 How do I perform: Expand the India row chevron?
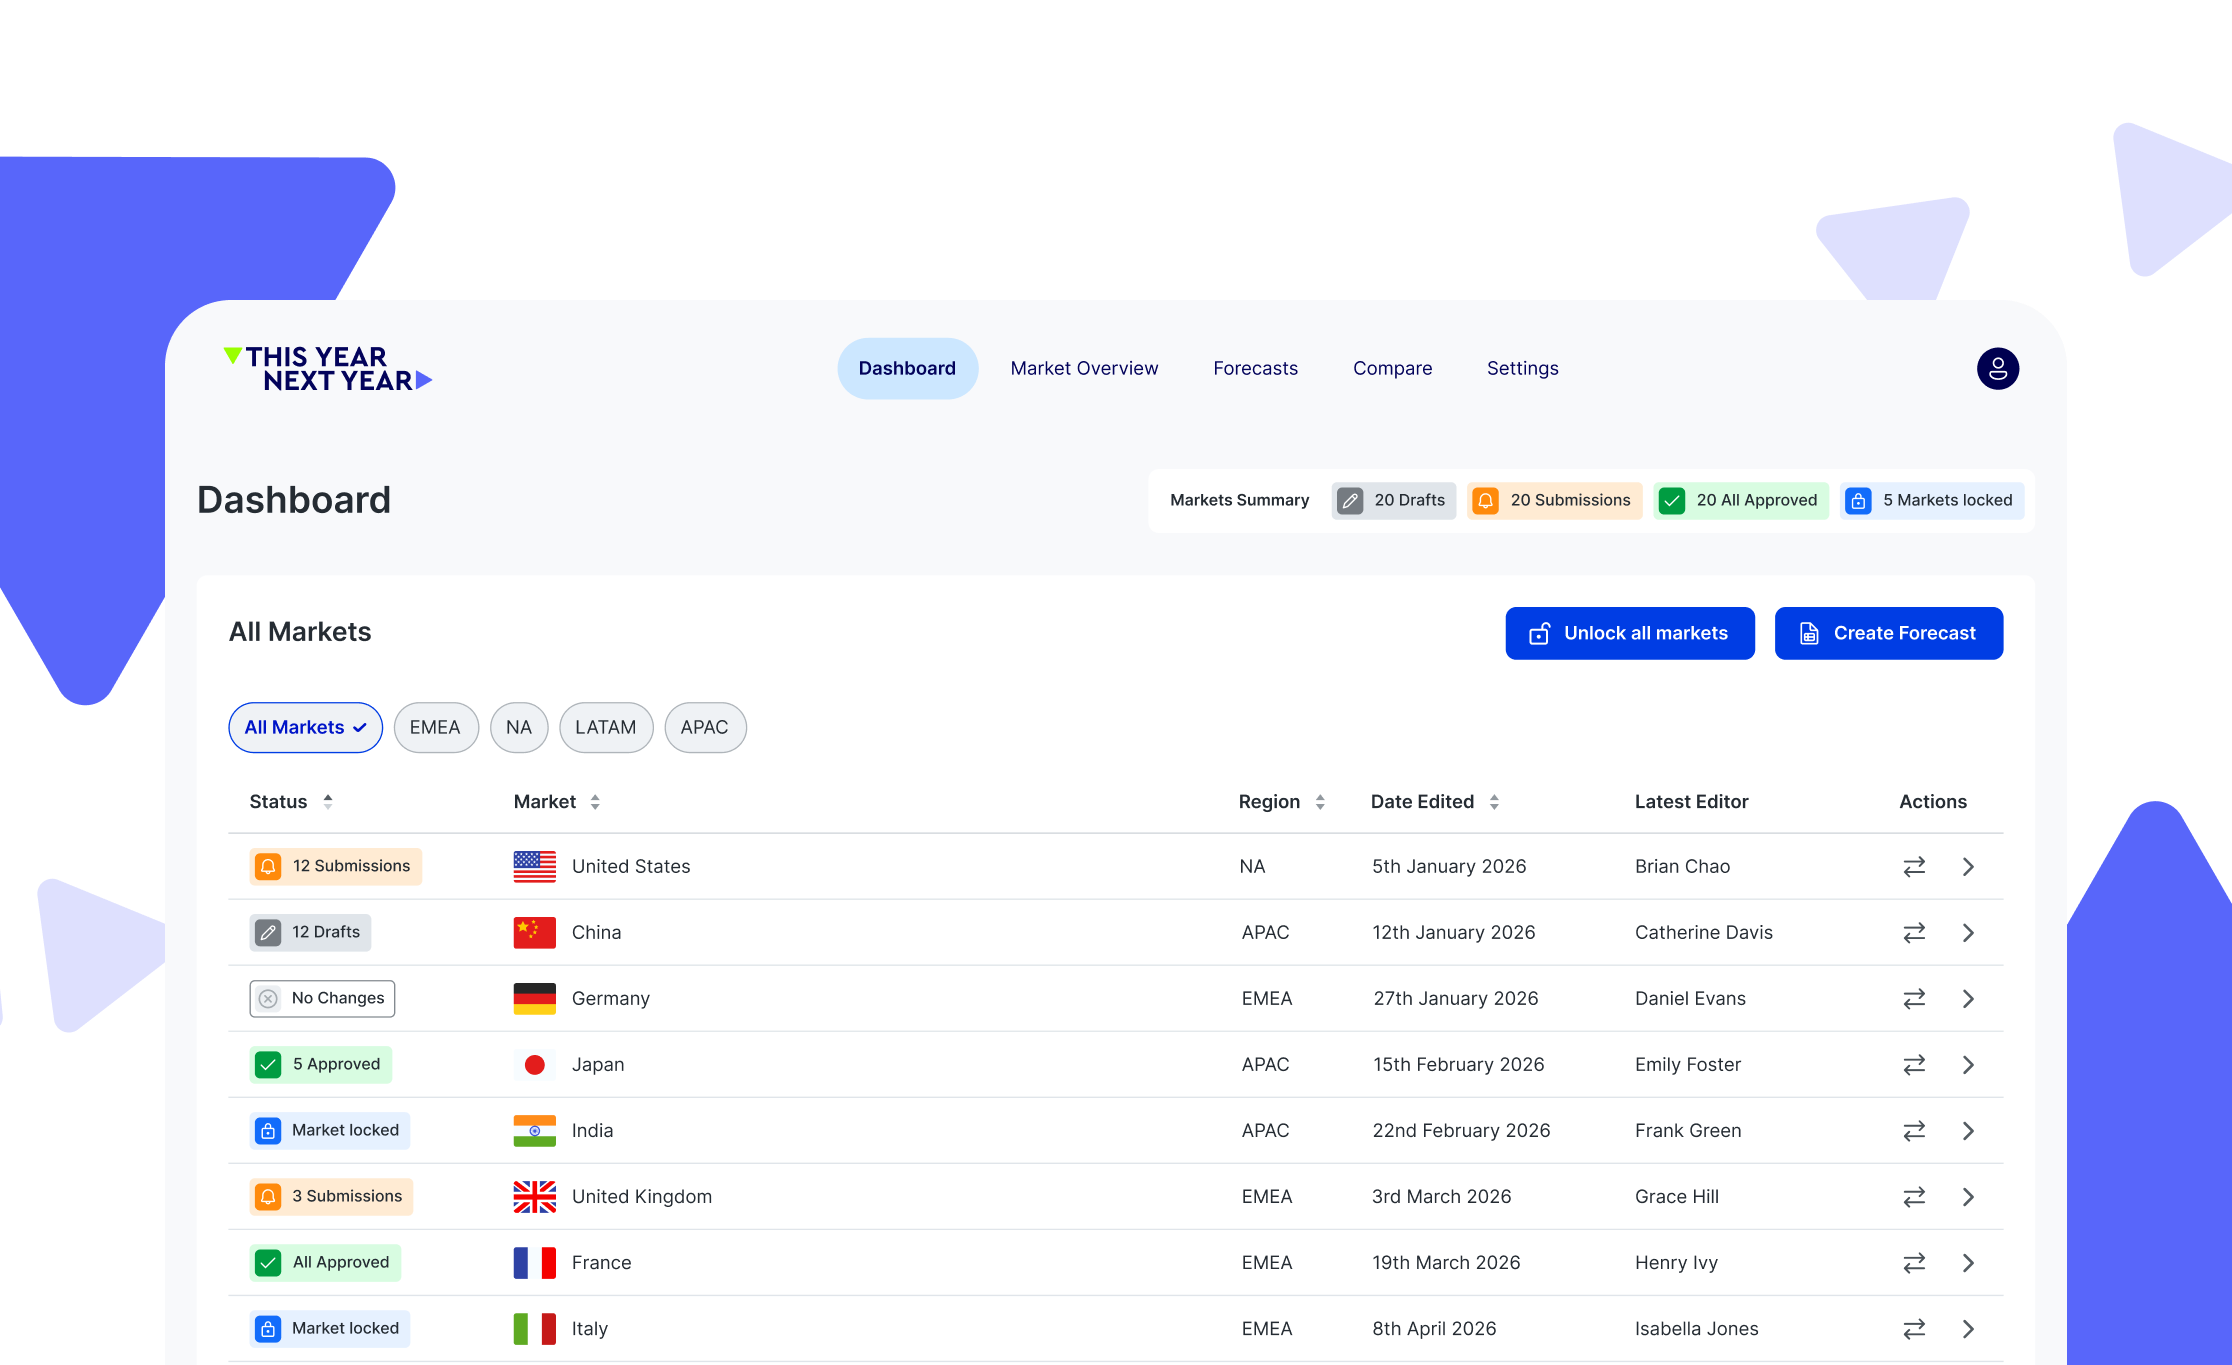tap(1968, 1131)
